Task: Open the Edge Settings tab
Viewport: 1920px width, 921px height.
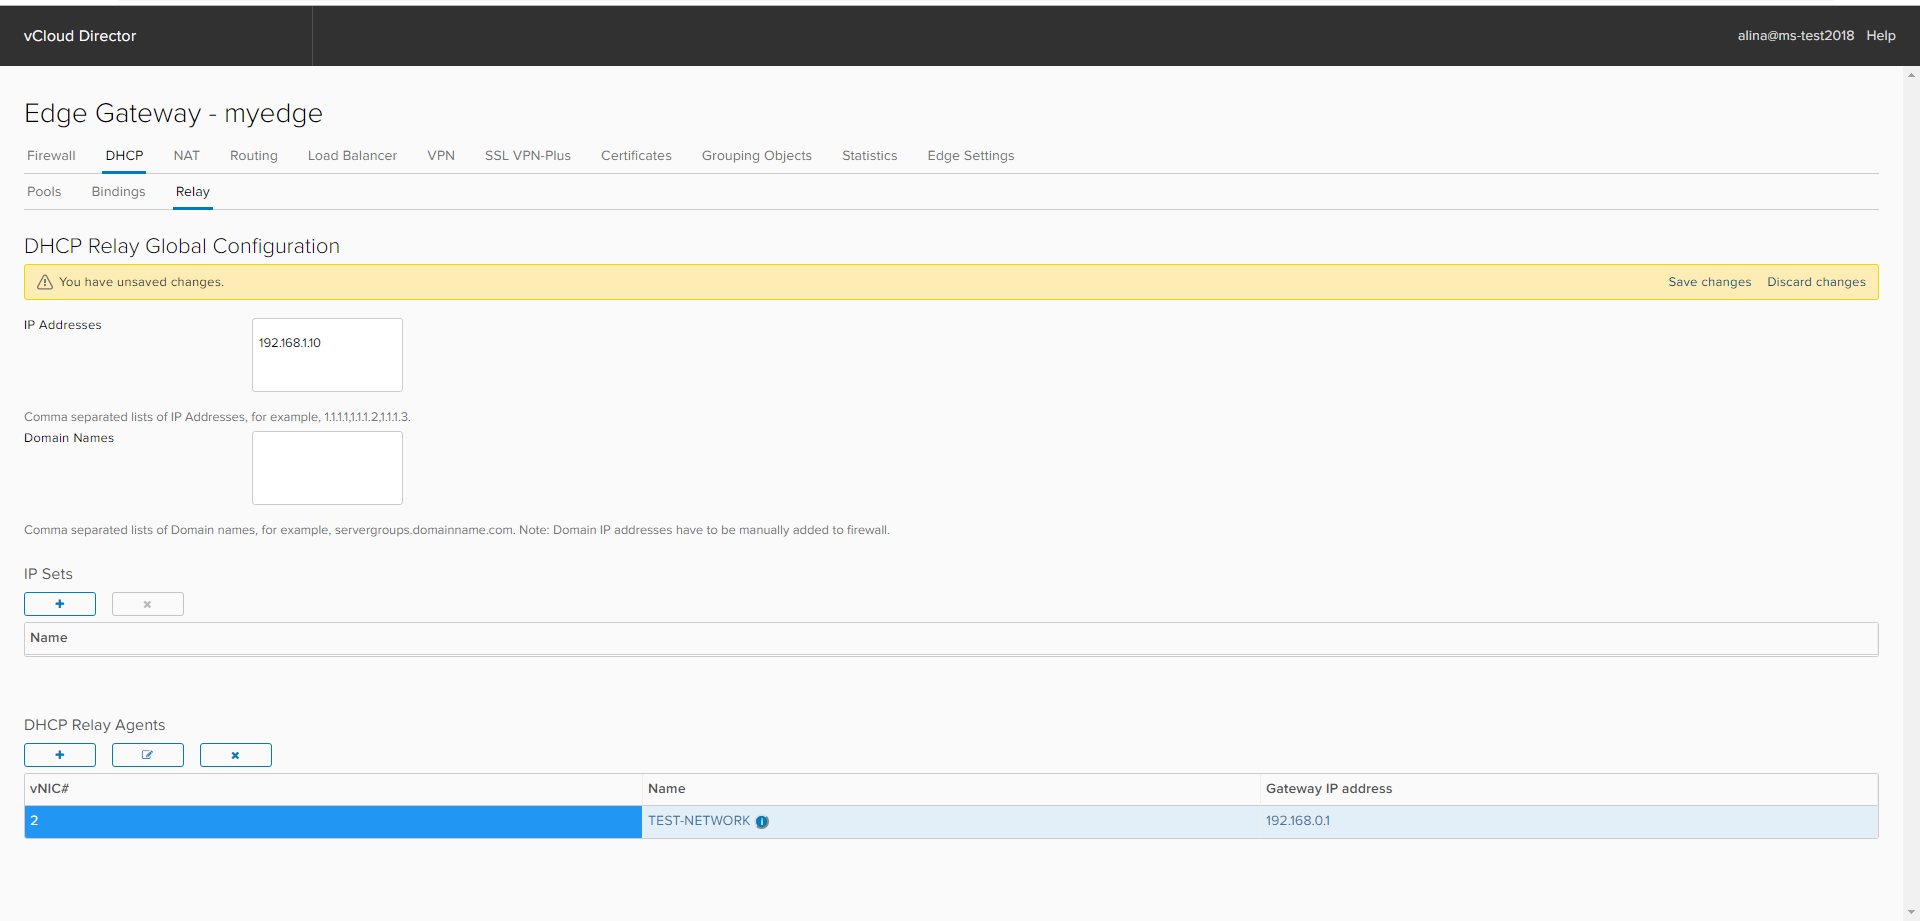Action: 971,156
